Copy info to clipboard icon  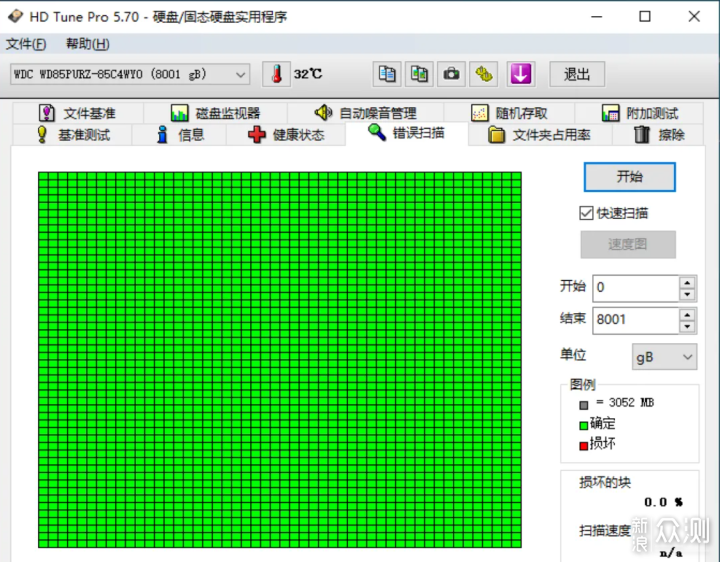coord(387,74)
